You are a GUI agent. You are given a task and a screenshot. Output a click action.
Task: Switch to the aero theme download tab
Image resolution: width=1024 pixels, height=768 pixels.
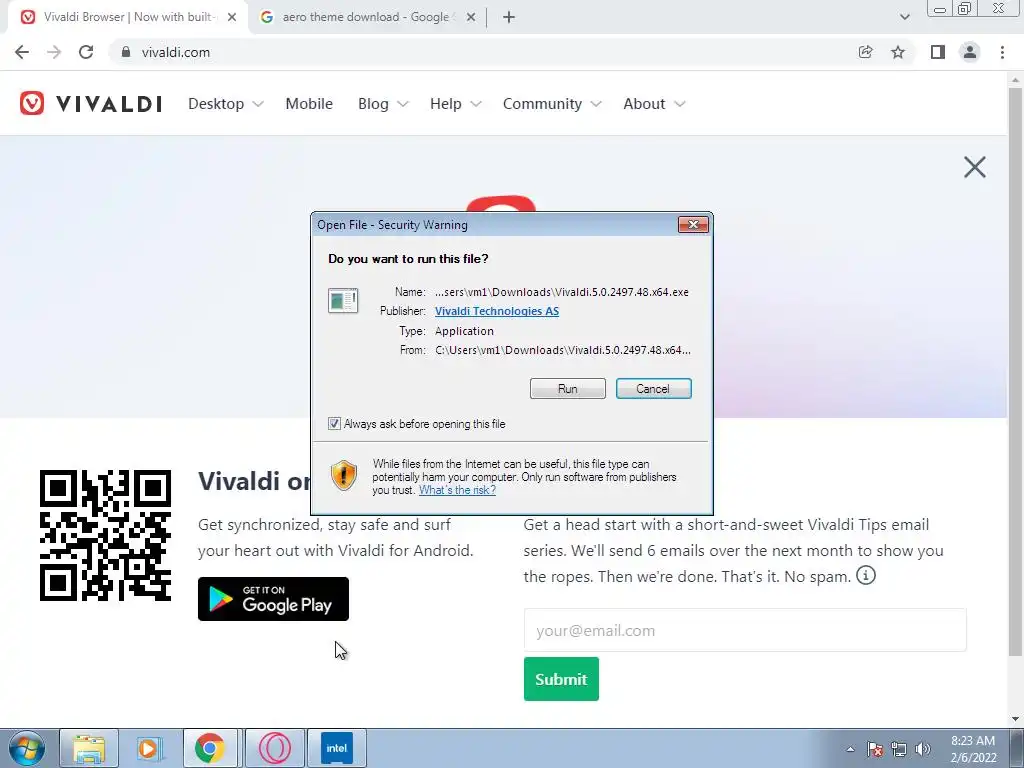[366, 17]
